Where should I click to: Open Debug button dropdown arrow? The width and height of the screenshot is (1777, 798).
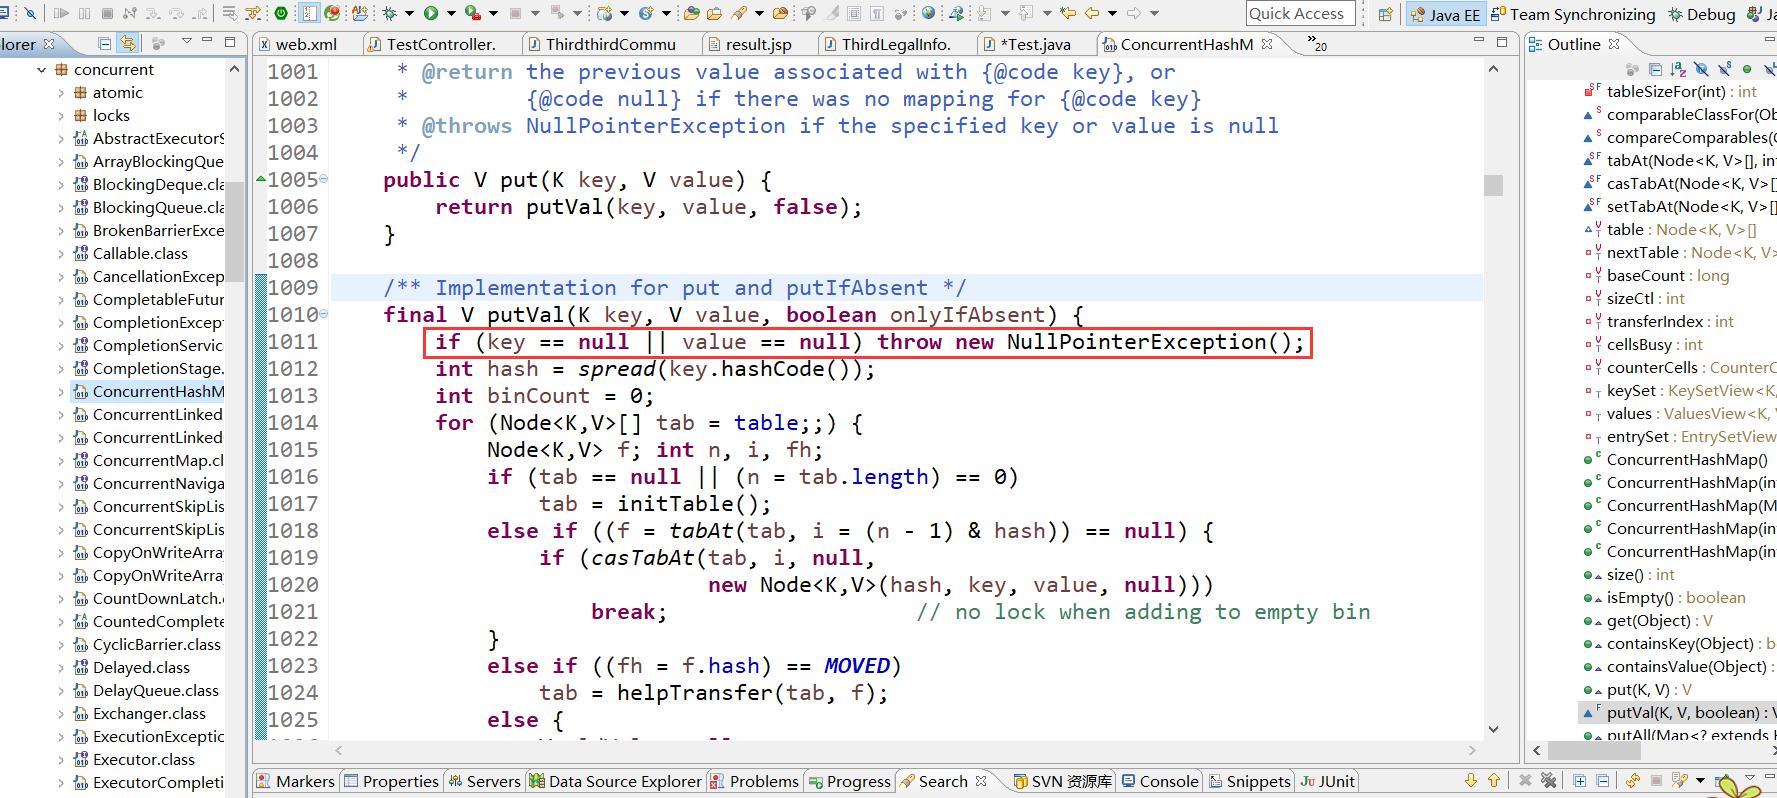pos(409,13)
